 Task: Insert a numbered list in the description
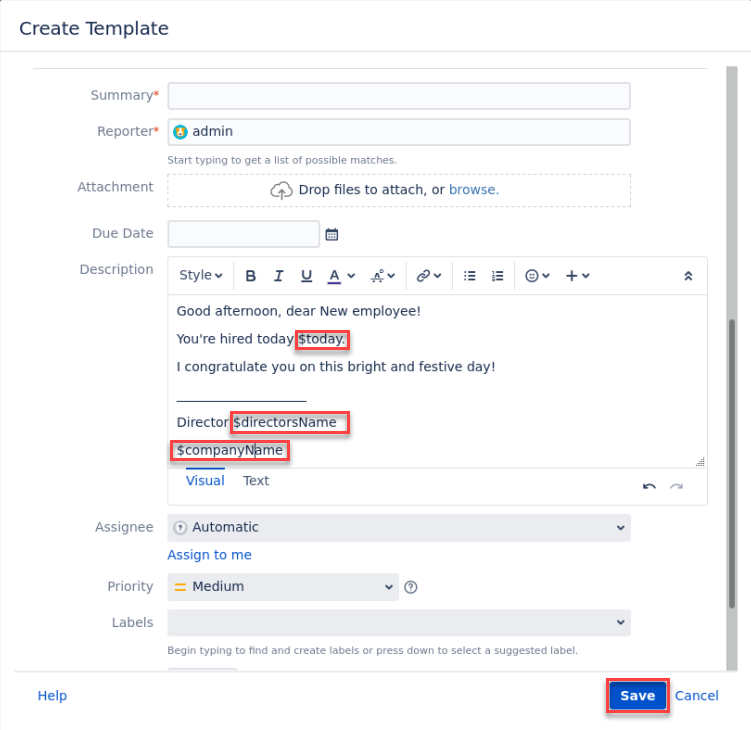[x=497, y=276]
